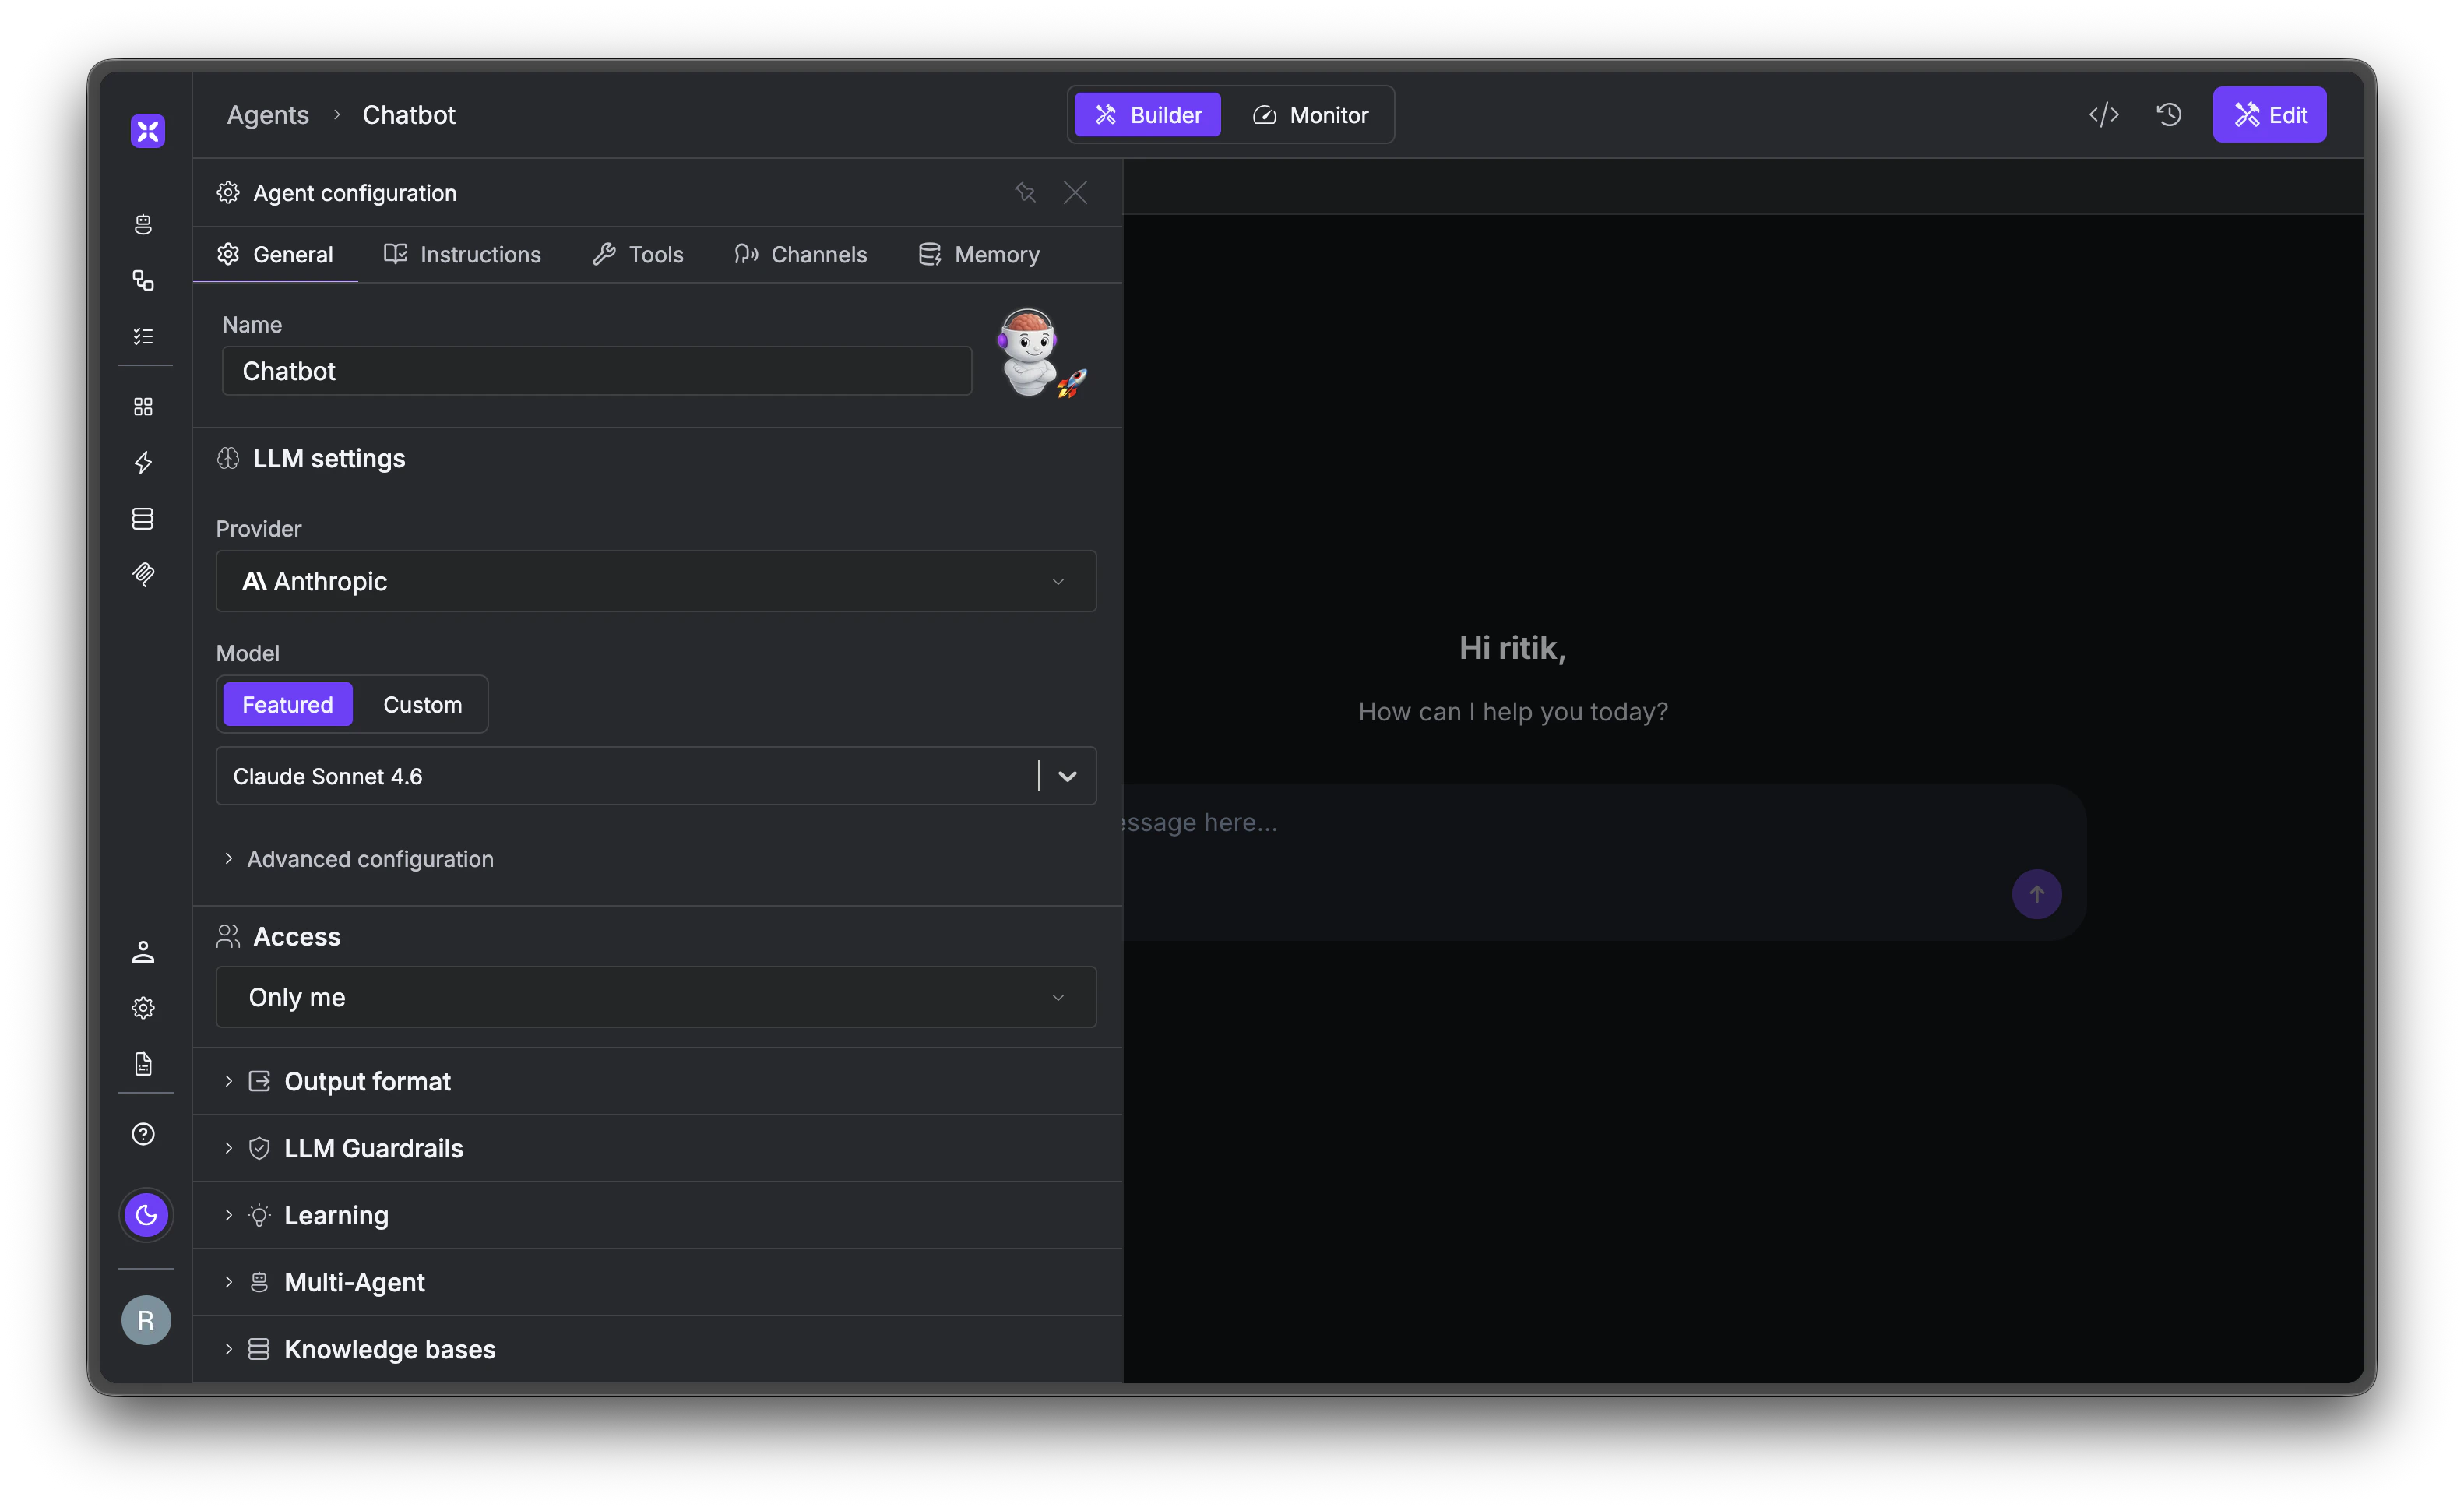The image size is (2464, 1511).
Task: Pin the Agent configuration panel
Action: tap(1025, 192)
